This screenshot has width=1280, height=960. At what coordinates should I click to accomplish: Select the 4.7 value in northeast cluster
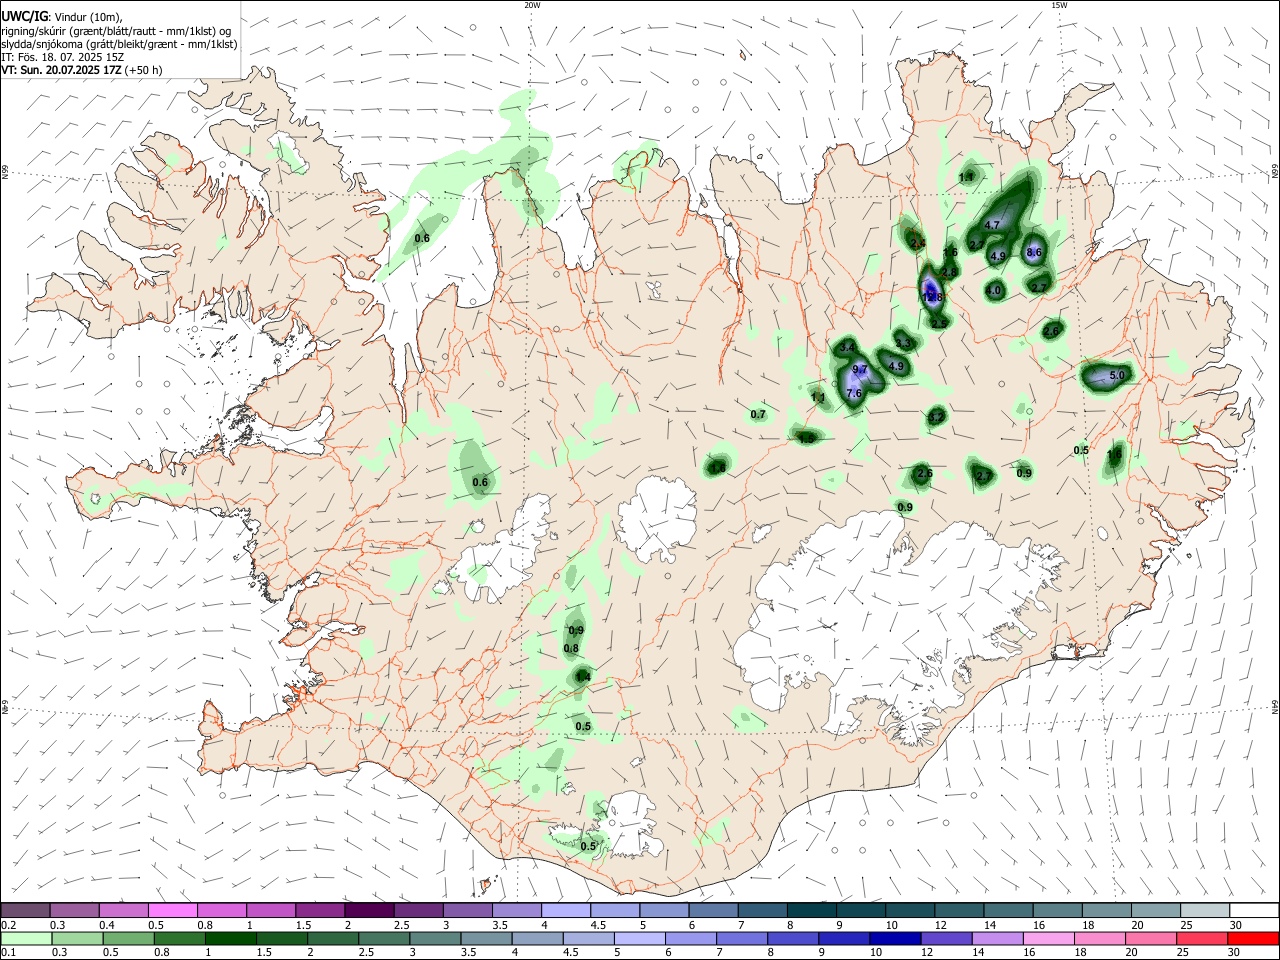(992, 226)
